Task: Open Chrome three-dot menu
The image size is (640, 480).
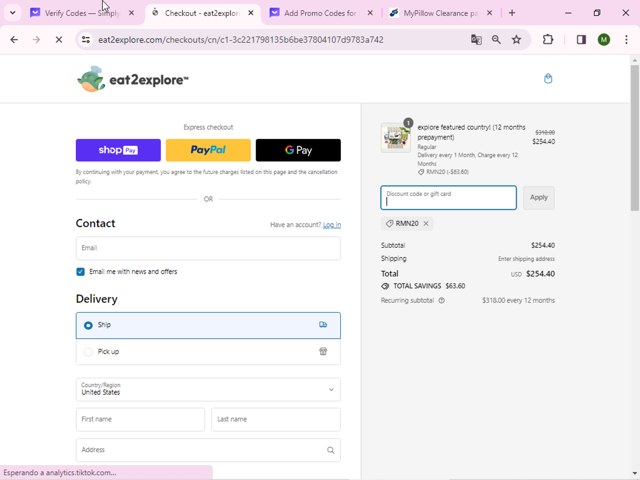Action: coord(626,40)
